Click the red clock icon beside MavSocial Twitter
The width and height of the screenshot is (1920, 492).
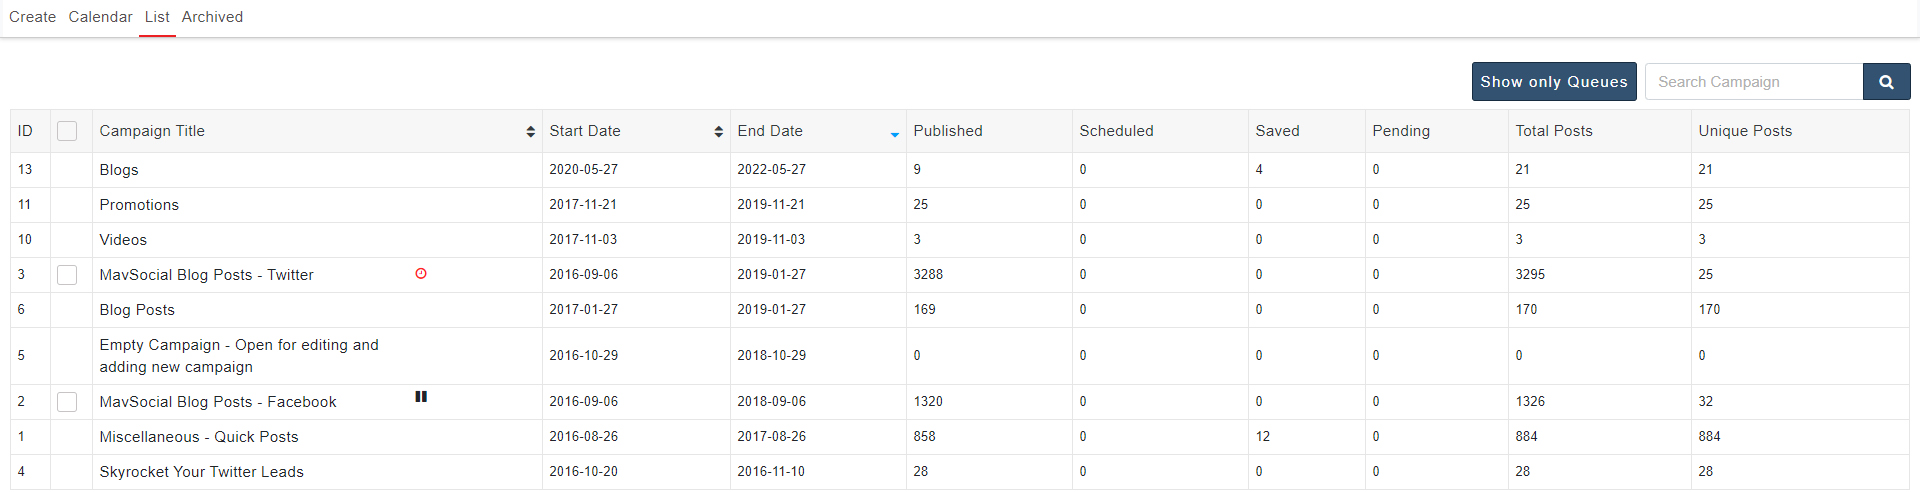(x=421, y=274)
